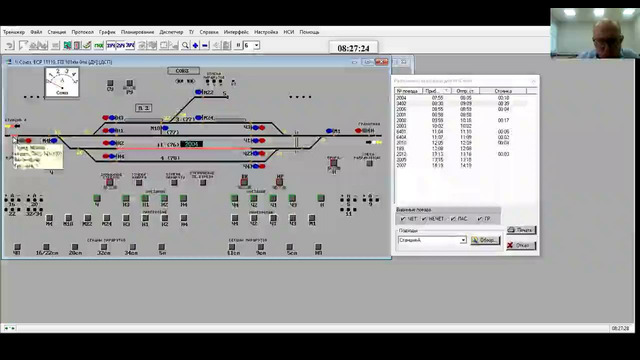
Task: Click the ЧП section button
Action: (17, 247)
